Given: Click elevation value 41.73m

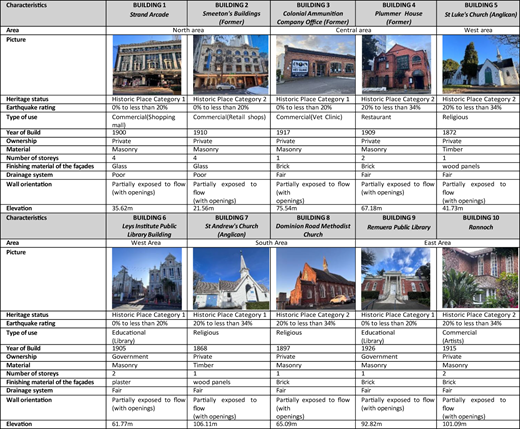Looking at the screenshot, I should pos(453,208).
